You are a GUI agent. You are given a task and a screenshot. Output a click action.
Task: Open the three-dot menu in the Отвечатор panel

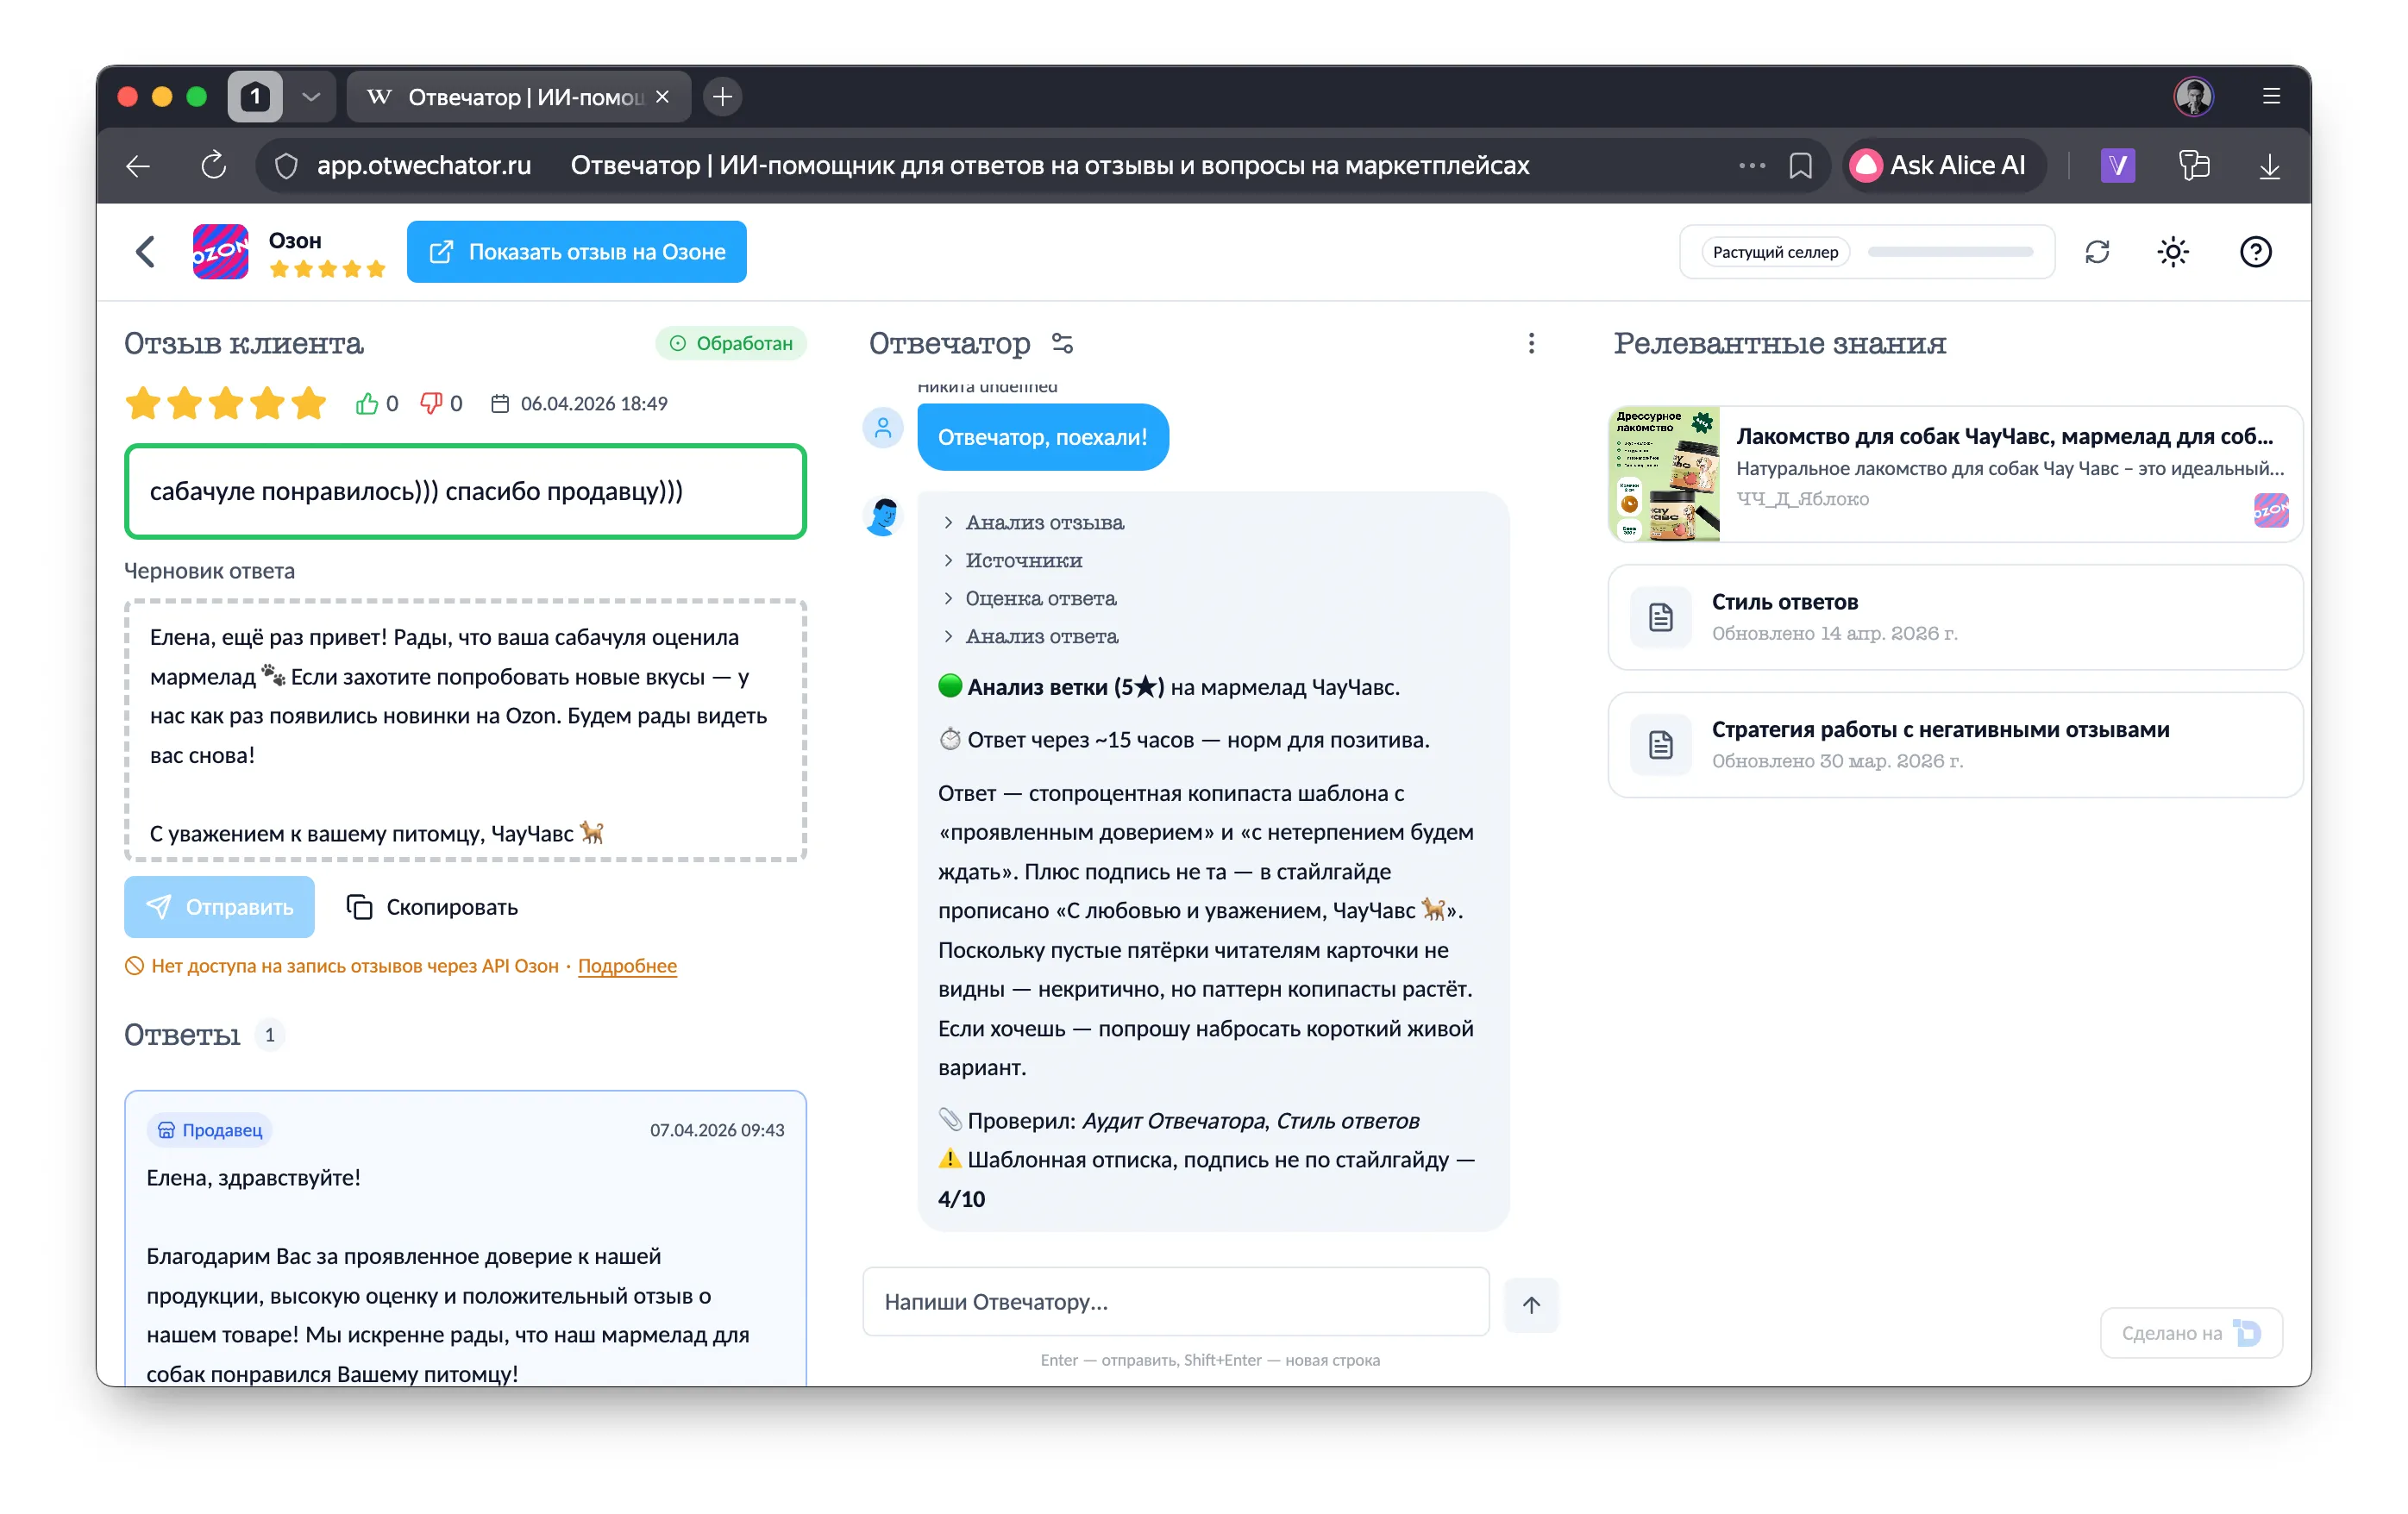1532,344
